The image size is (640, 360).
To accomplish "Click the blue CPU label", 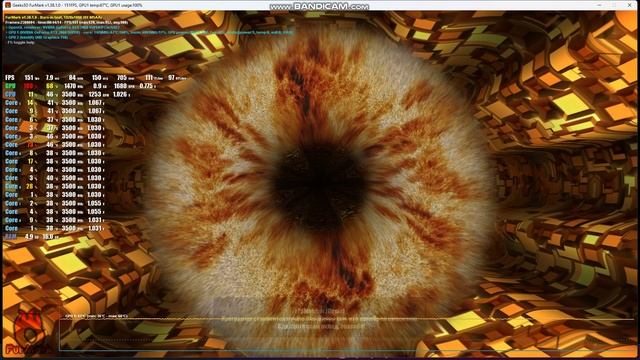I will (10, 94).
